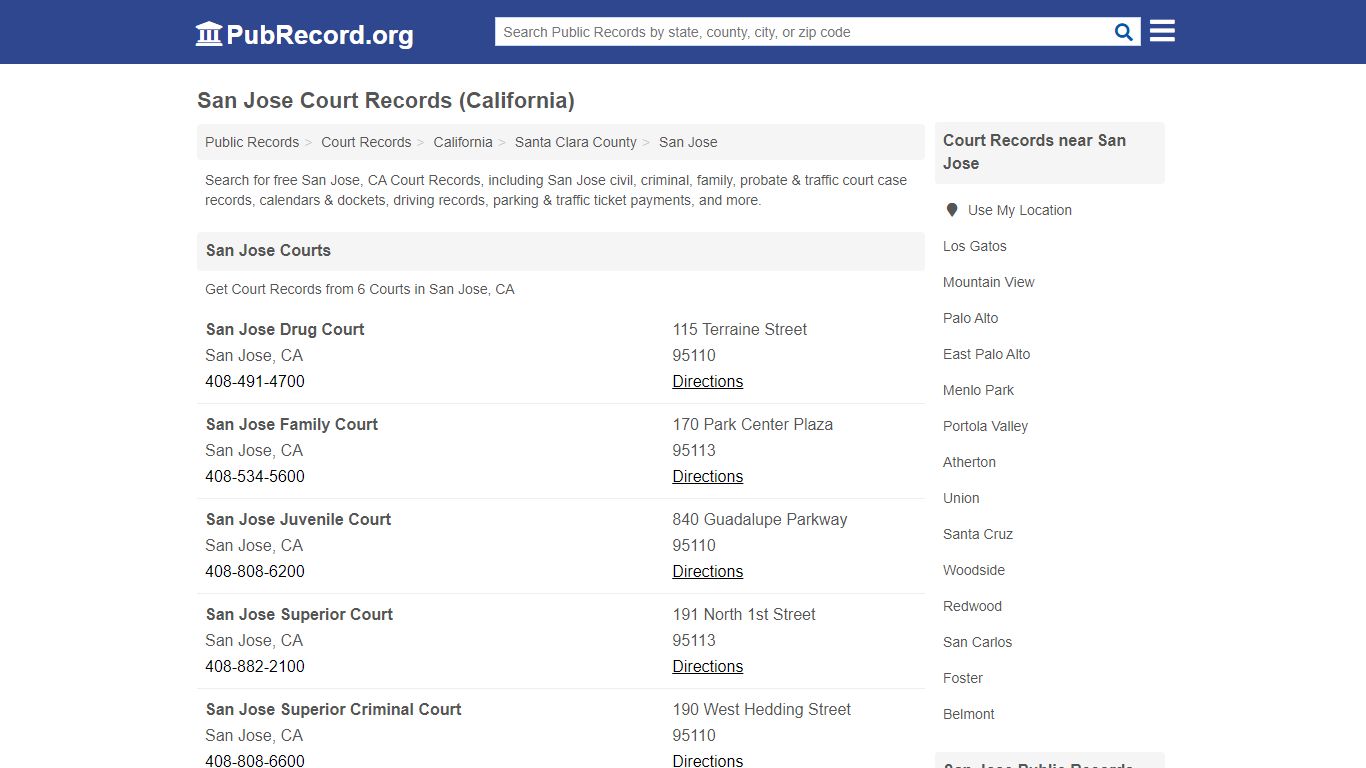The width and height of the screenshot is (1366, 768).
Task: Click the San Jose Courts section header
Action: [x=561, y=251]
